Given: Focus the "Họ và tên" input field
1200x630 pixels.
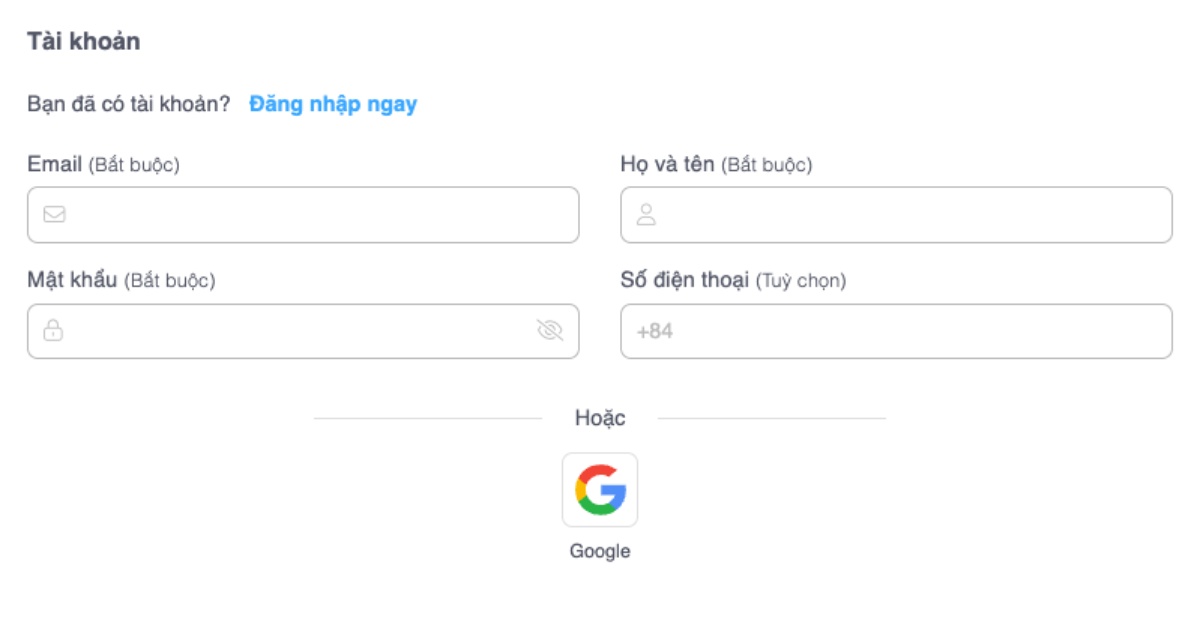Looking at the screenshot, I should point(910,214).
